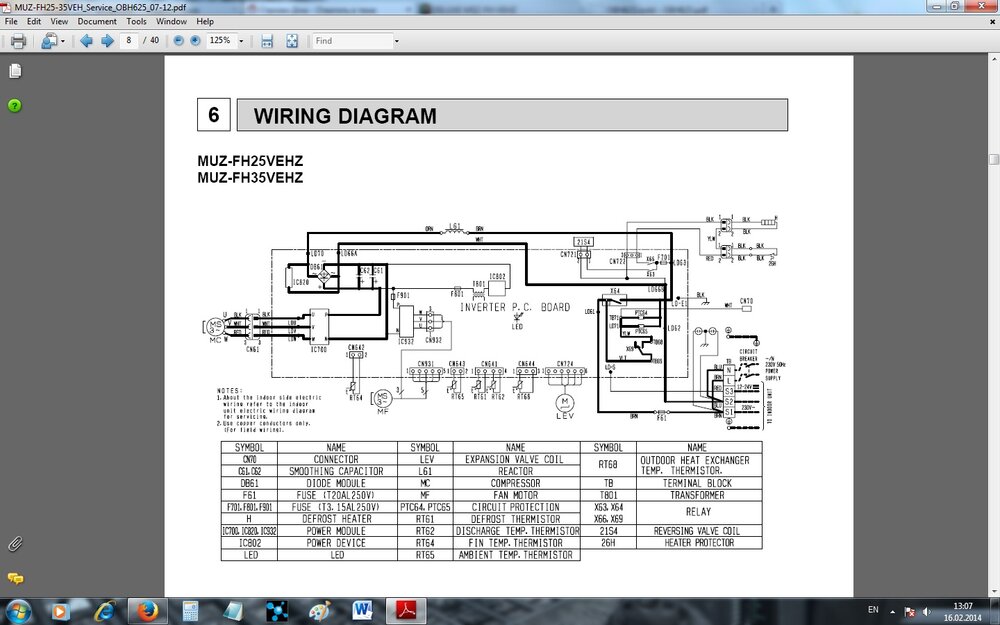Image resolution: width=1000 pixels, height=625 pixels.
Task: Click the AMBIENT TEMP. THERMISTOR table cell
Action: click(515, 555)
